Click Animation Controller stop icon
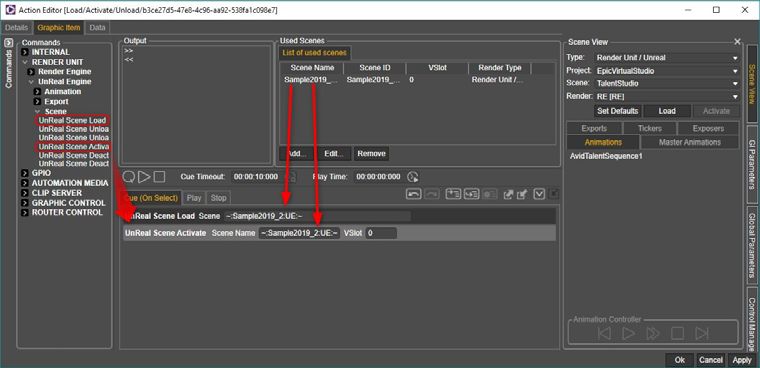Image resolution: width=760 pixels, height=368 pixels. click(677, 334)
